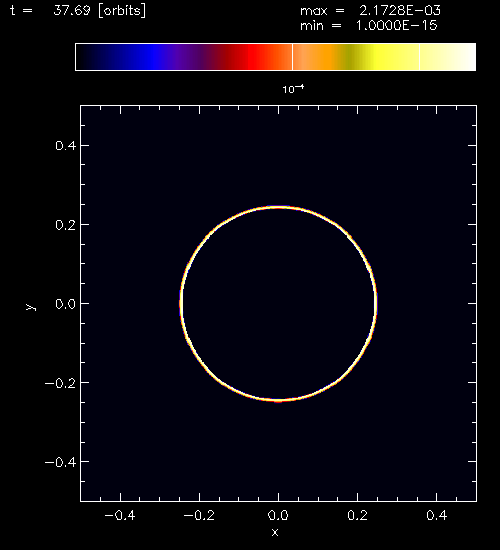Click the 0.4 tick label on y axis
Viewport: 500px width, 550px height.
(x=65, y=145)
